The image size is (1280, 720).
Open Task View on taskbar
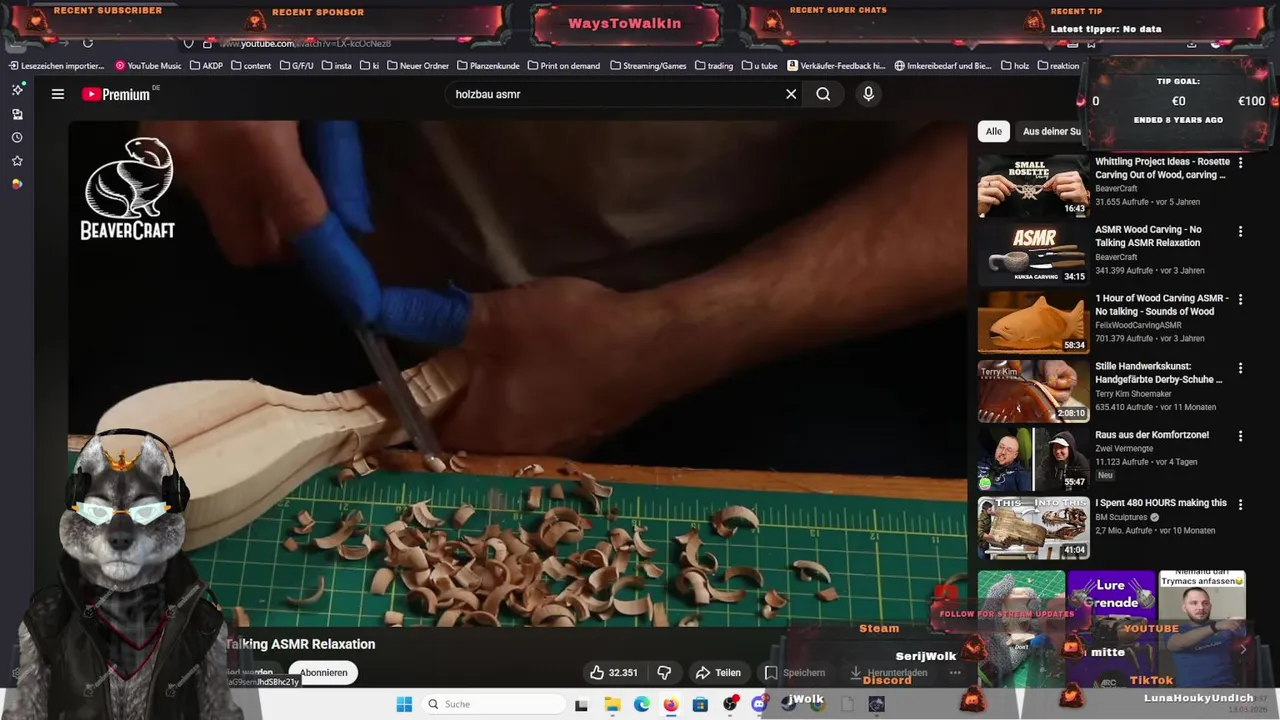pyautogui.click(x=582, y=704)
